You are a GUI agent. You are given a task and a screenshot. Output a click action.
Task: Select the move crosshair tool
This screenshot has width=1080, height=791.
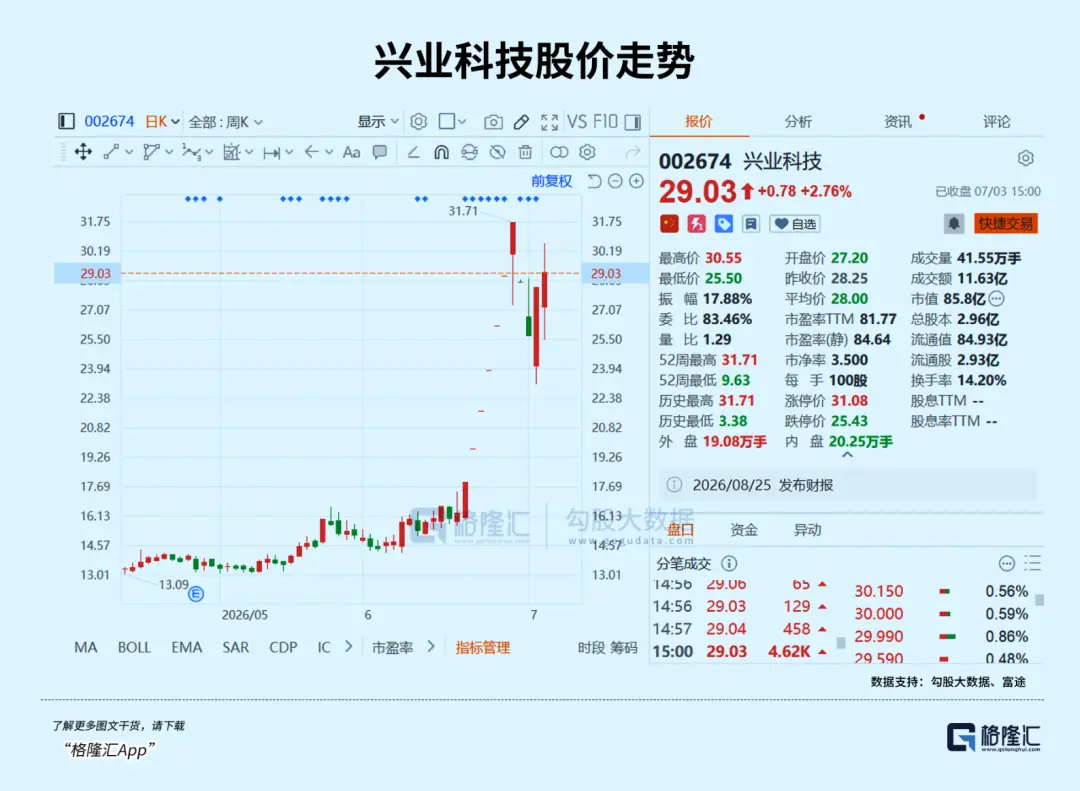[83, 152]
